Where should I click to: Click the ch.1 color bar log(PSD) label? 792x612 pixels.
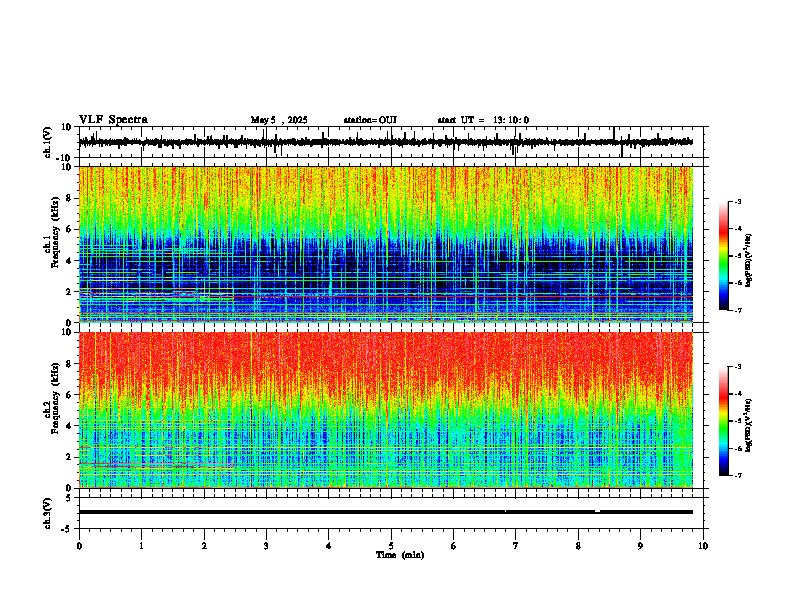pyautogui.click(x=748, y=261)
